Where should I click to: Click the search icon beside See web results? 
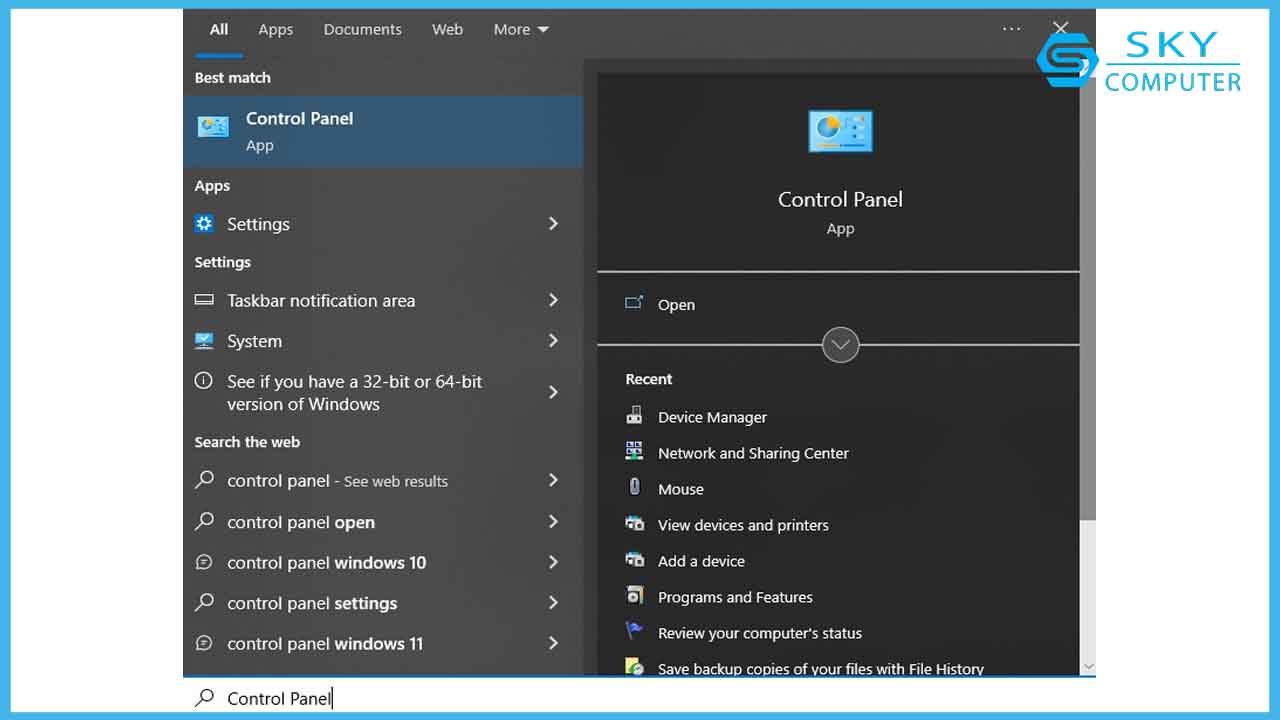tap(204, 481)
